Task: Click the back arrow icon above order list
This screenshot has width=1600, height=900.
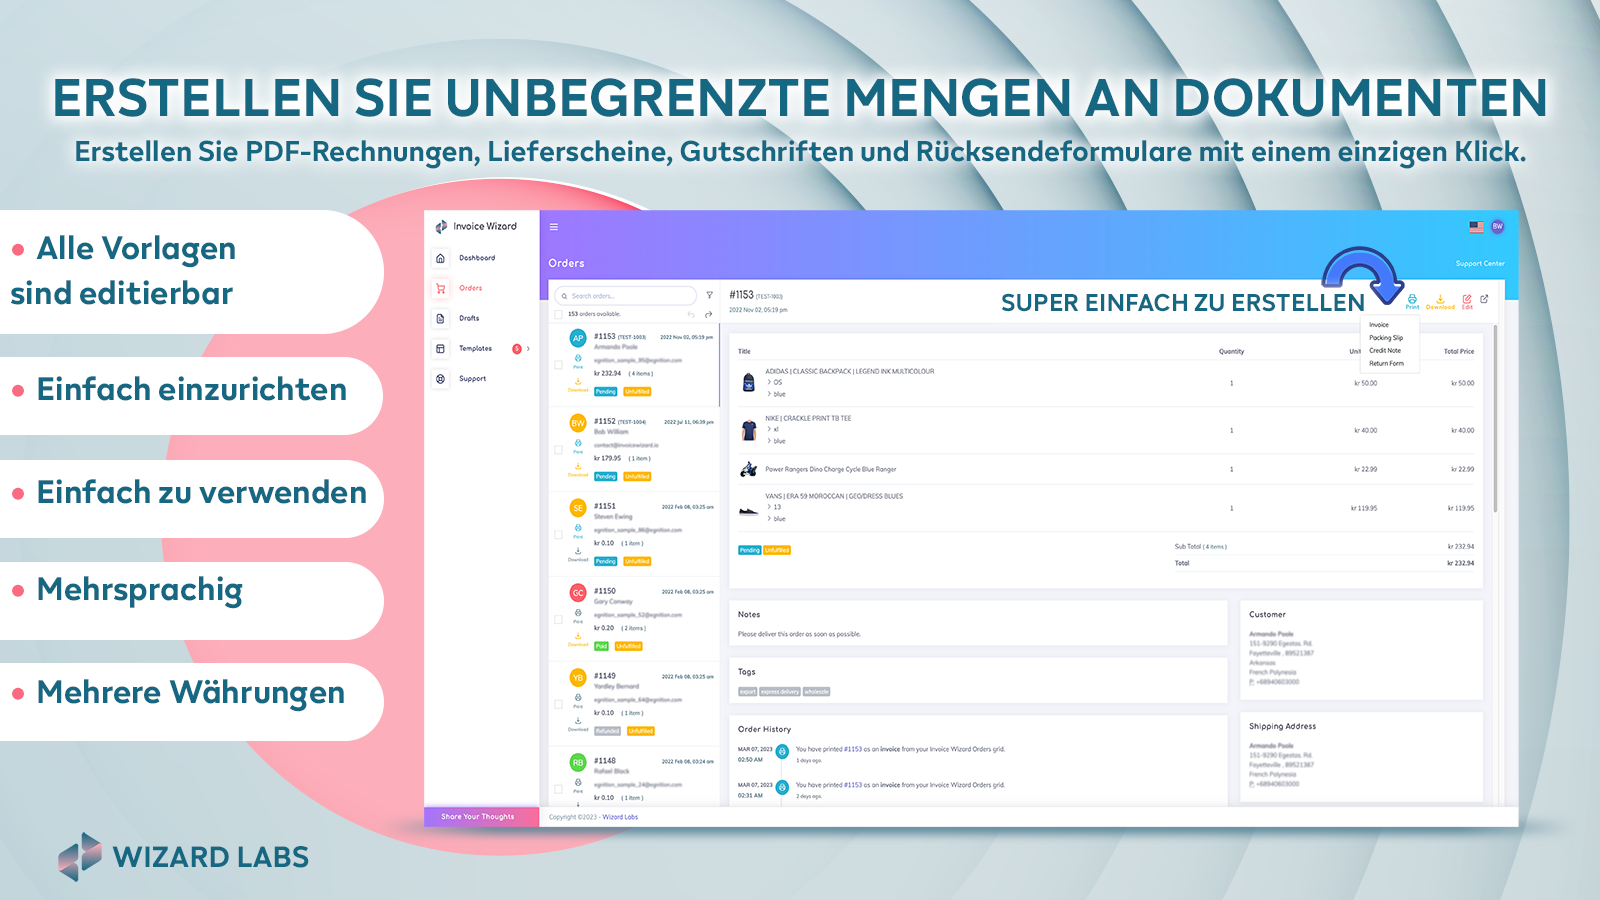Action: [x=691, y=314]
